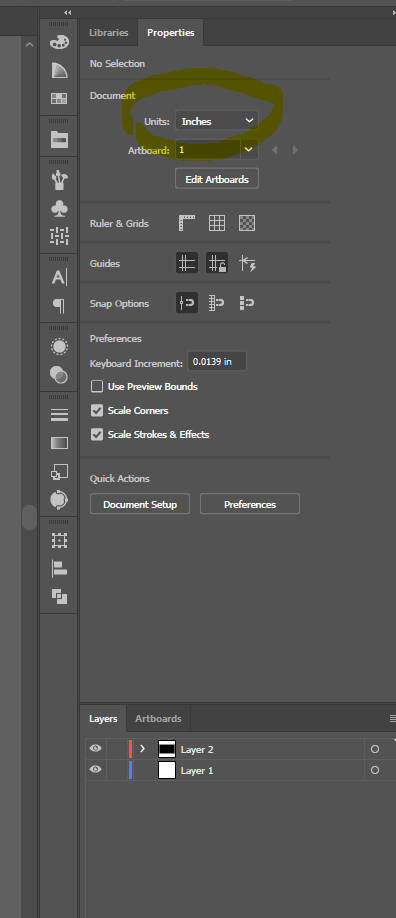Image resolution: width=396 pixels, height=918 pixels.
Task: Open the Symbols panel club icon
Action: [59, 208]
